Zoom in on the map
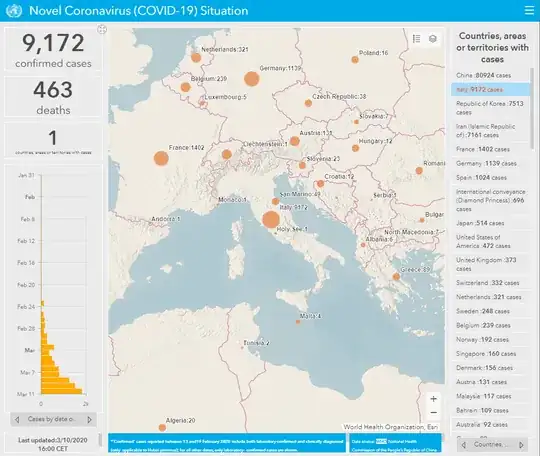This screenshot has height=456, width=540. [434, 399]
